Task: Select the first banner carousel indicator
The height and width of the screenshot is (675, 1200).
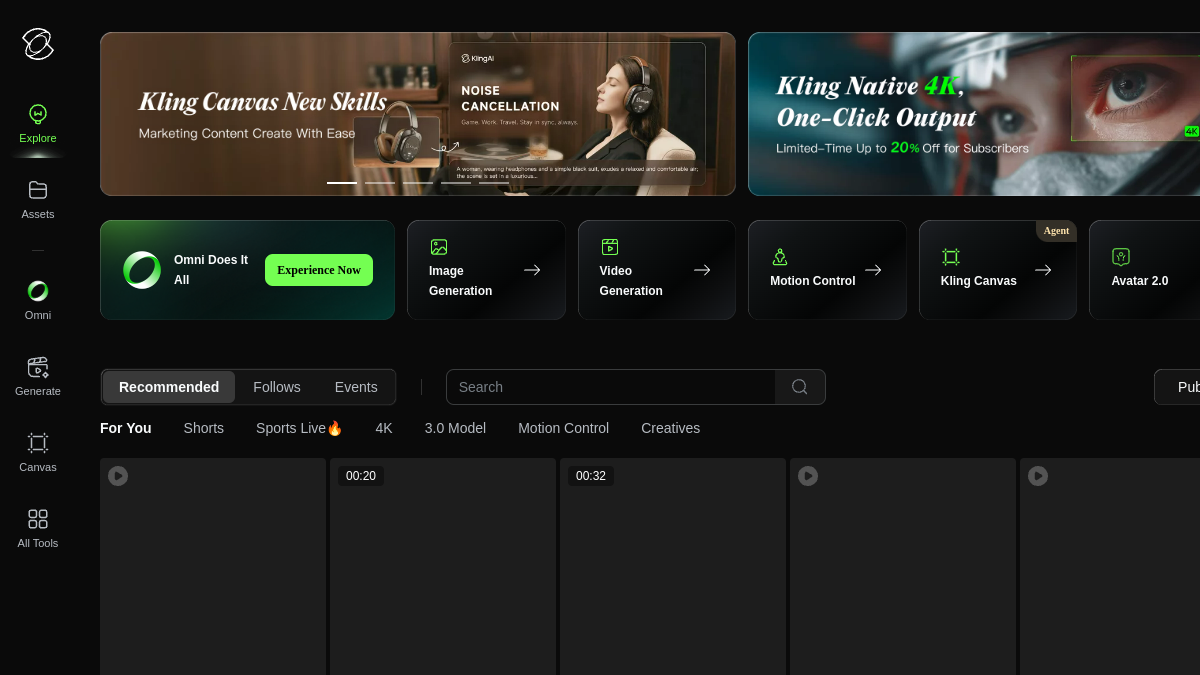Action: 342,183
